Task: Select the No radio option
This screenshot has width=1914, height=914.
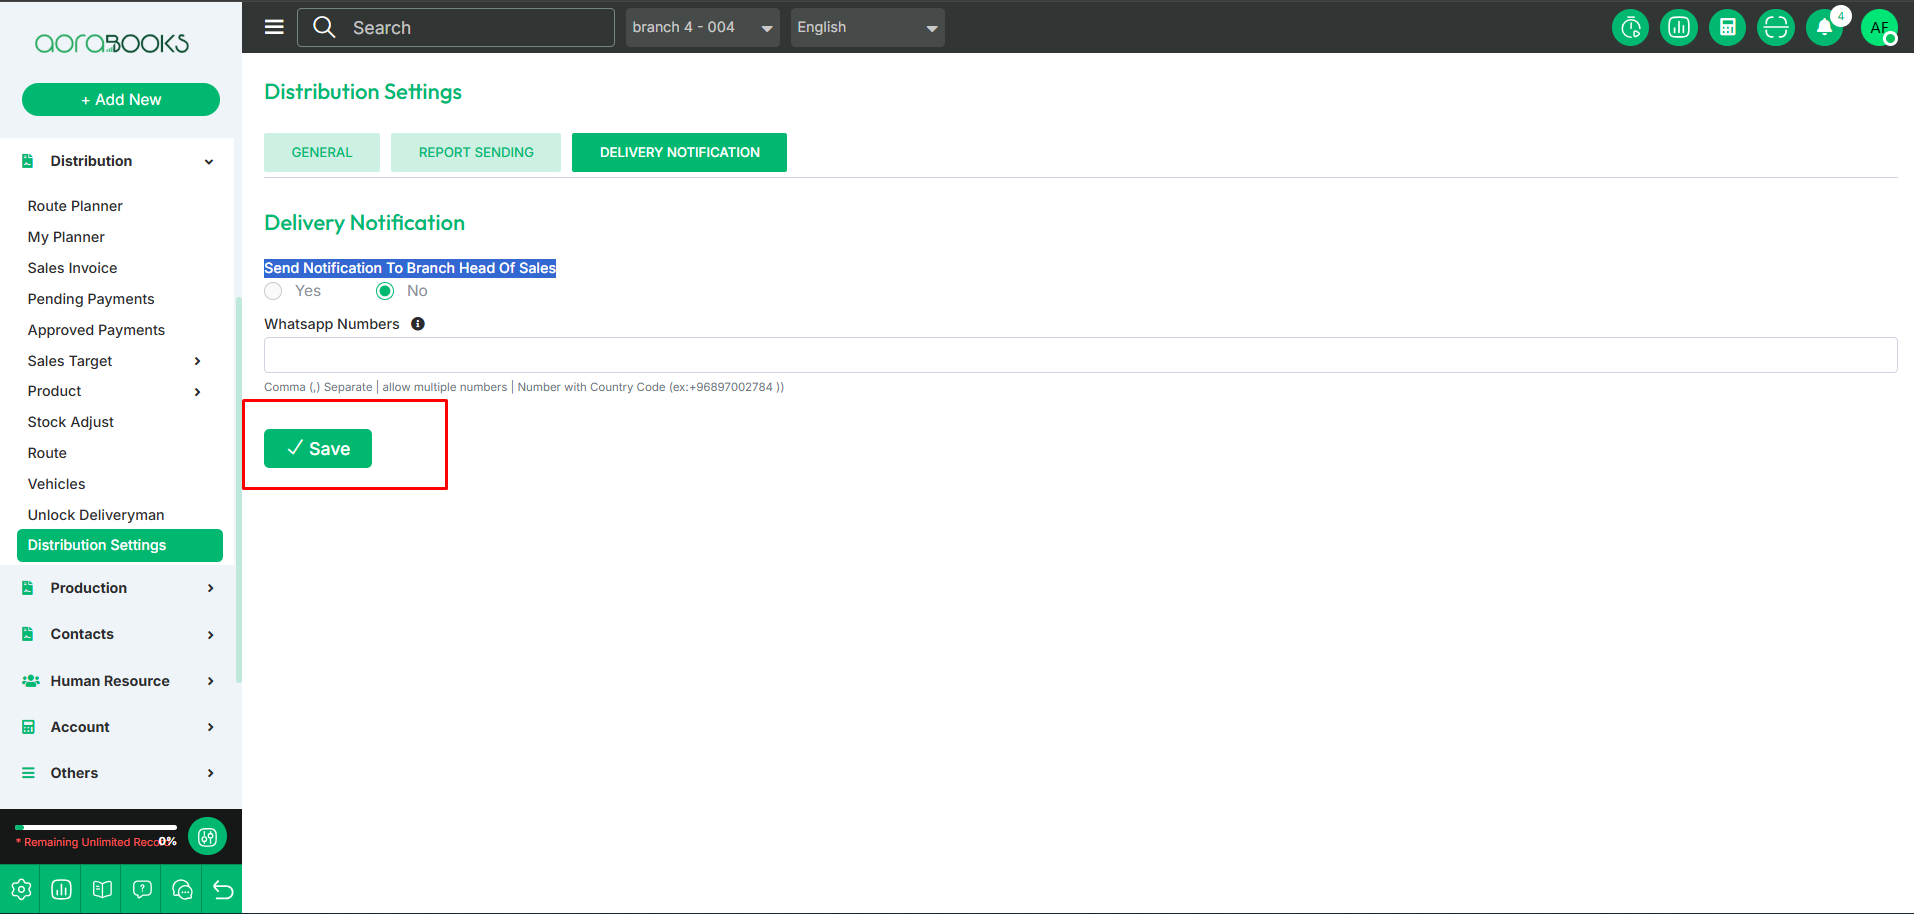Action: coord(385,291)
